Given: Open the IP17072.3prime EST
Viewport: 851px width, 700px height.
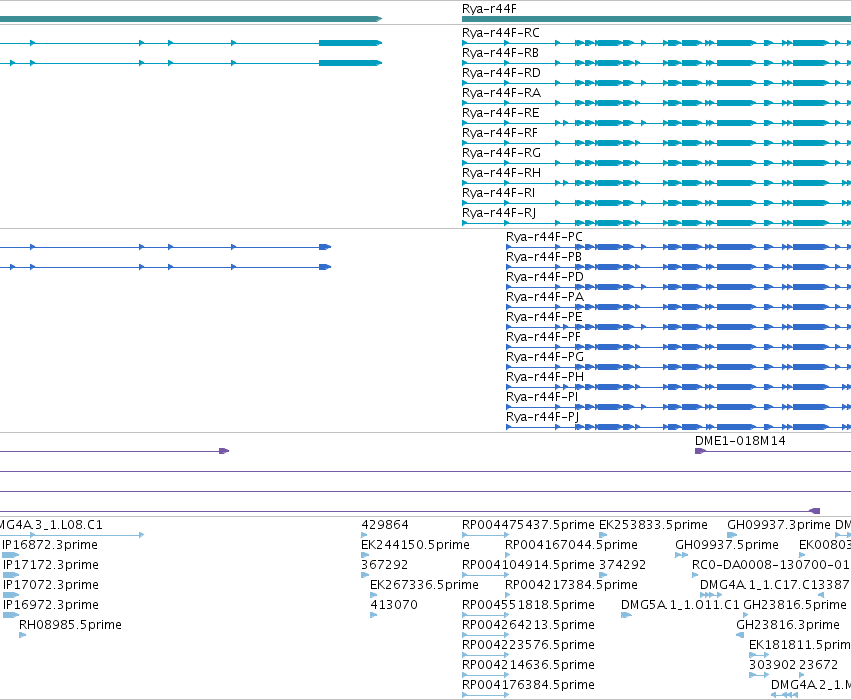Looking at the screenshot, I should (x=50, y=585).
